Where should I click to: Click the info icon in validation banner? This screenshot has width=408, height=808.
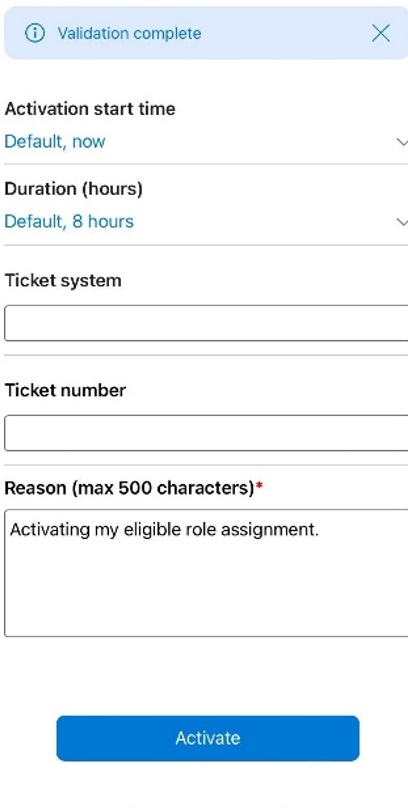[35, 33]
